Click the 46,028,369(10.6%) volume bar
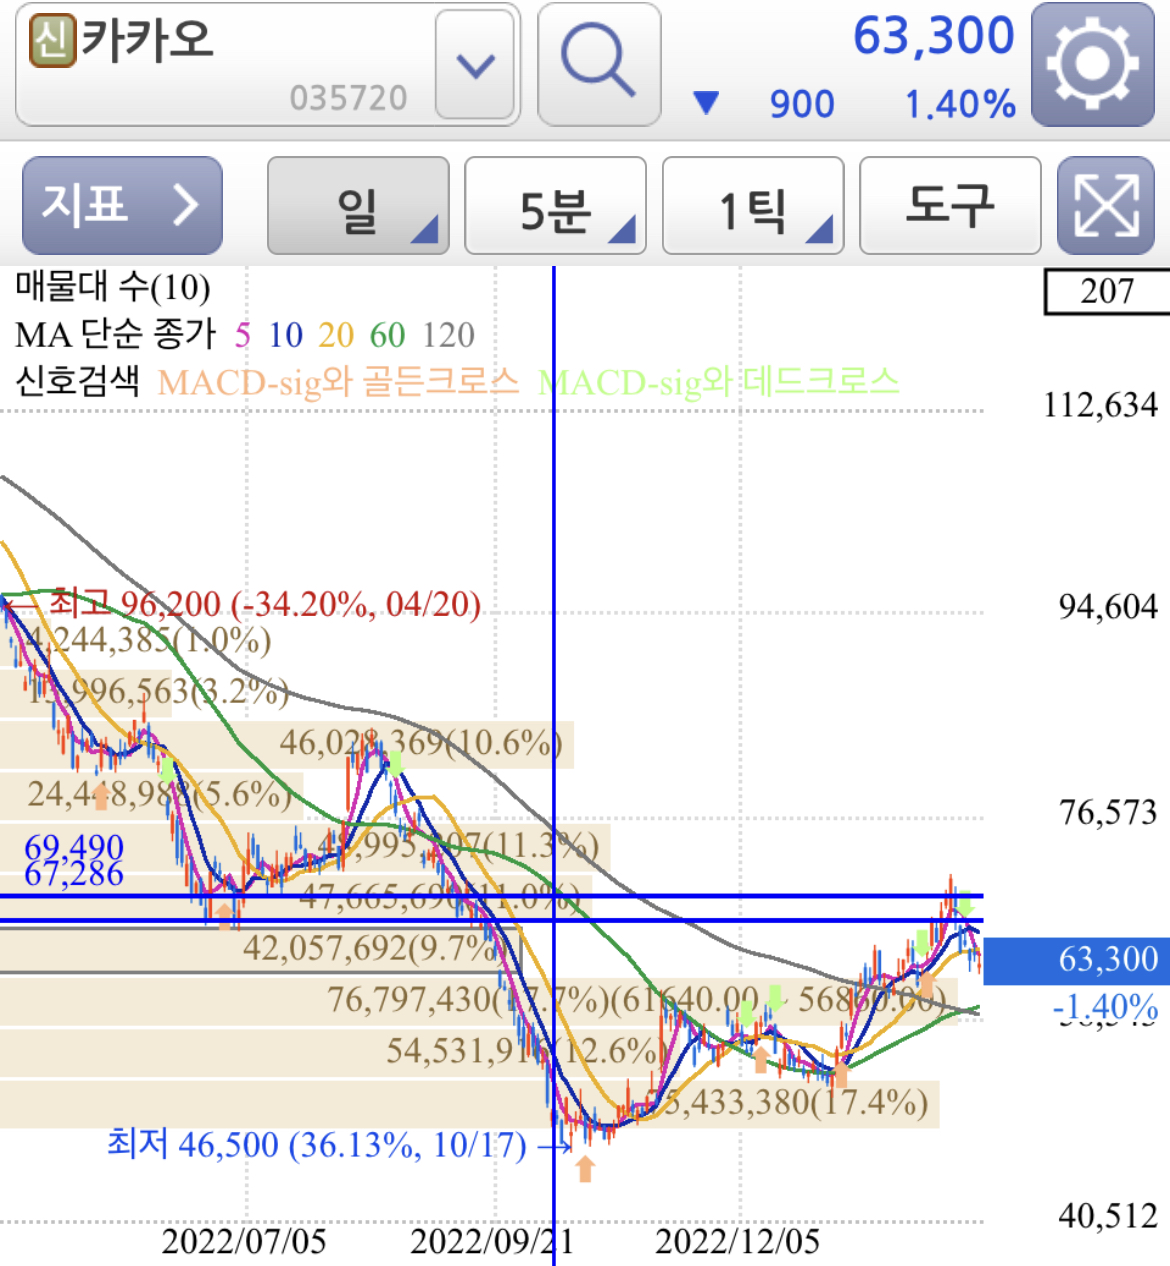This screenshot has height=1266, width=1170. [x=287, y=743]
